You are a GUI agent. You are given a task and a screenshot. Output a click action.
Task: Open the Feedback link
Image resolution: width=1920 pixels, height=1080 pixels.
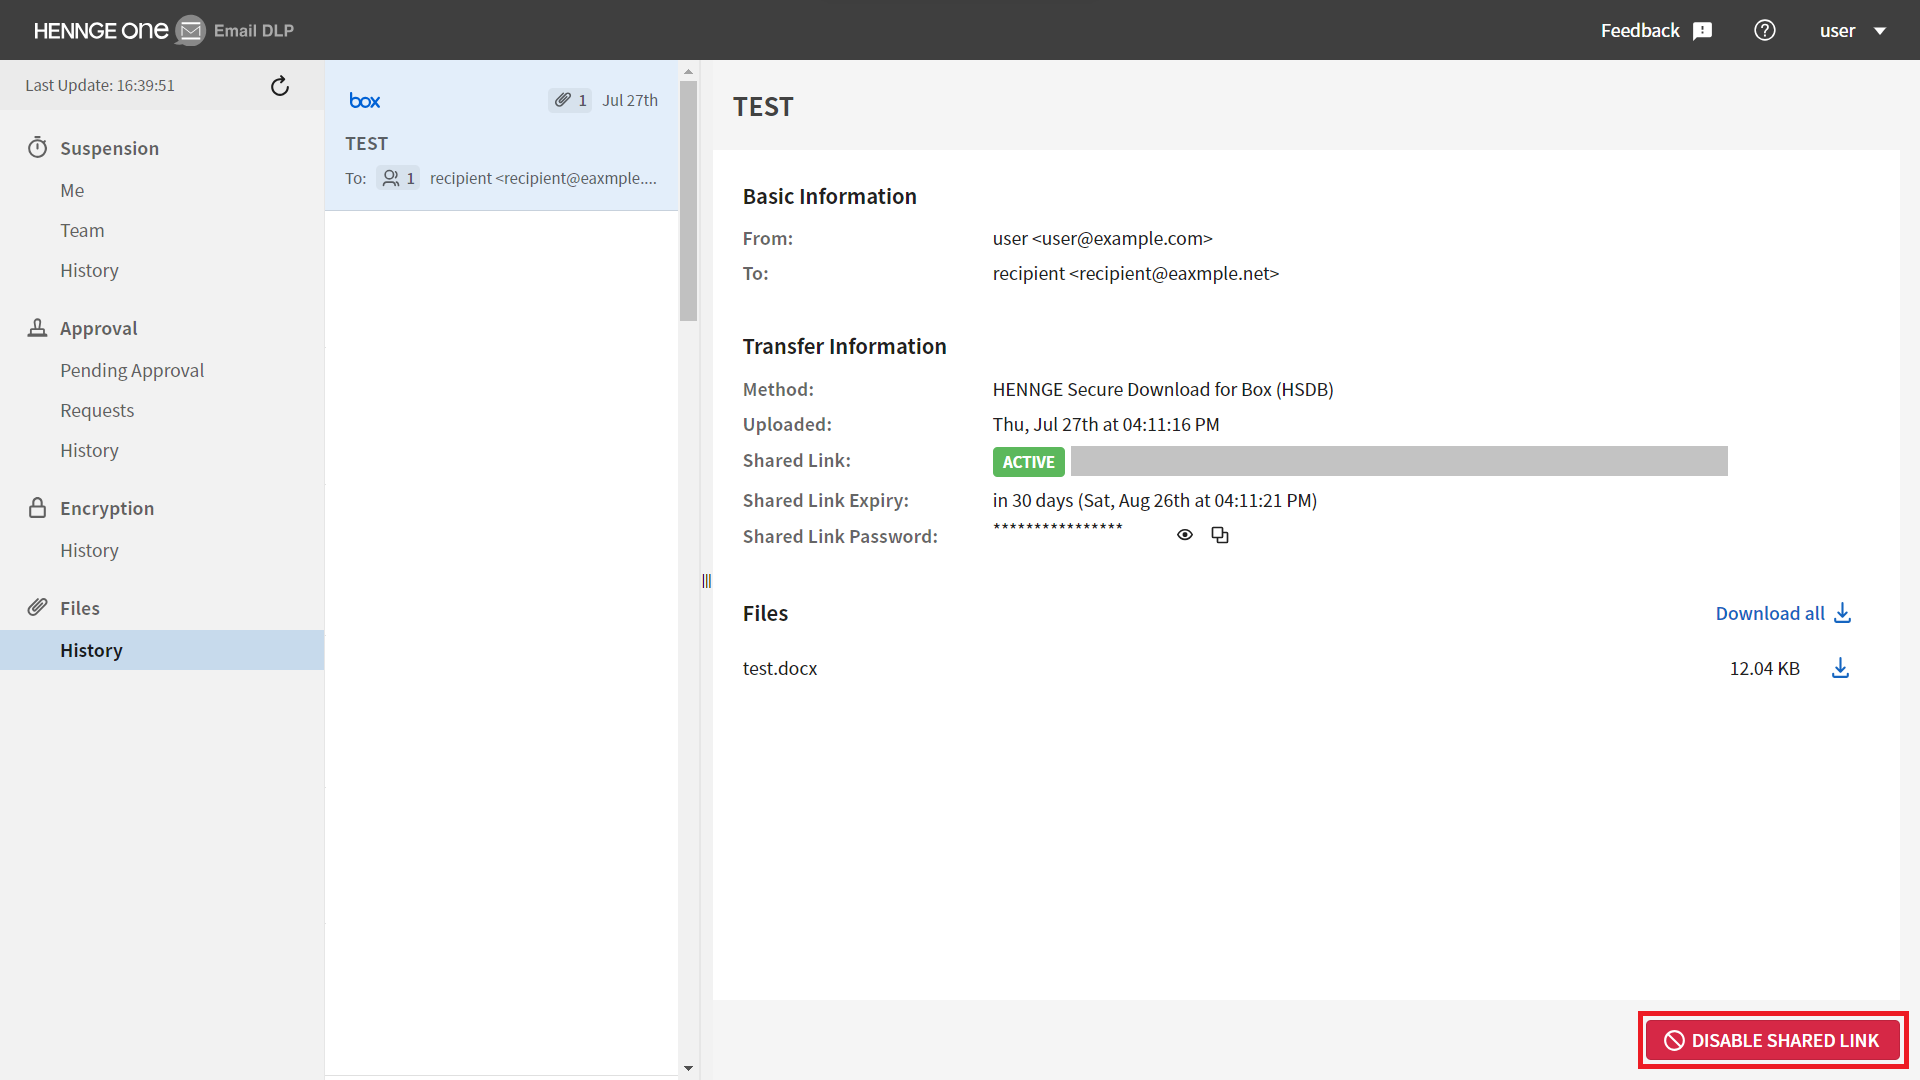click(x=1640, y=30)
